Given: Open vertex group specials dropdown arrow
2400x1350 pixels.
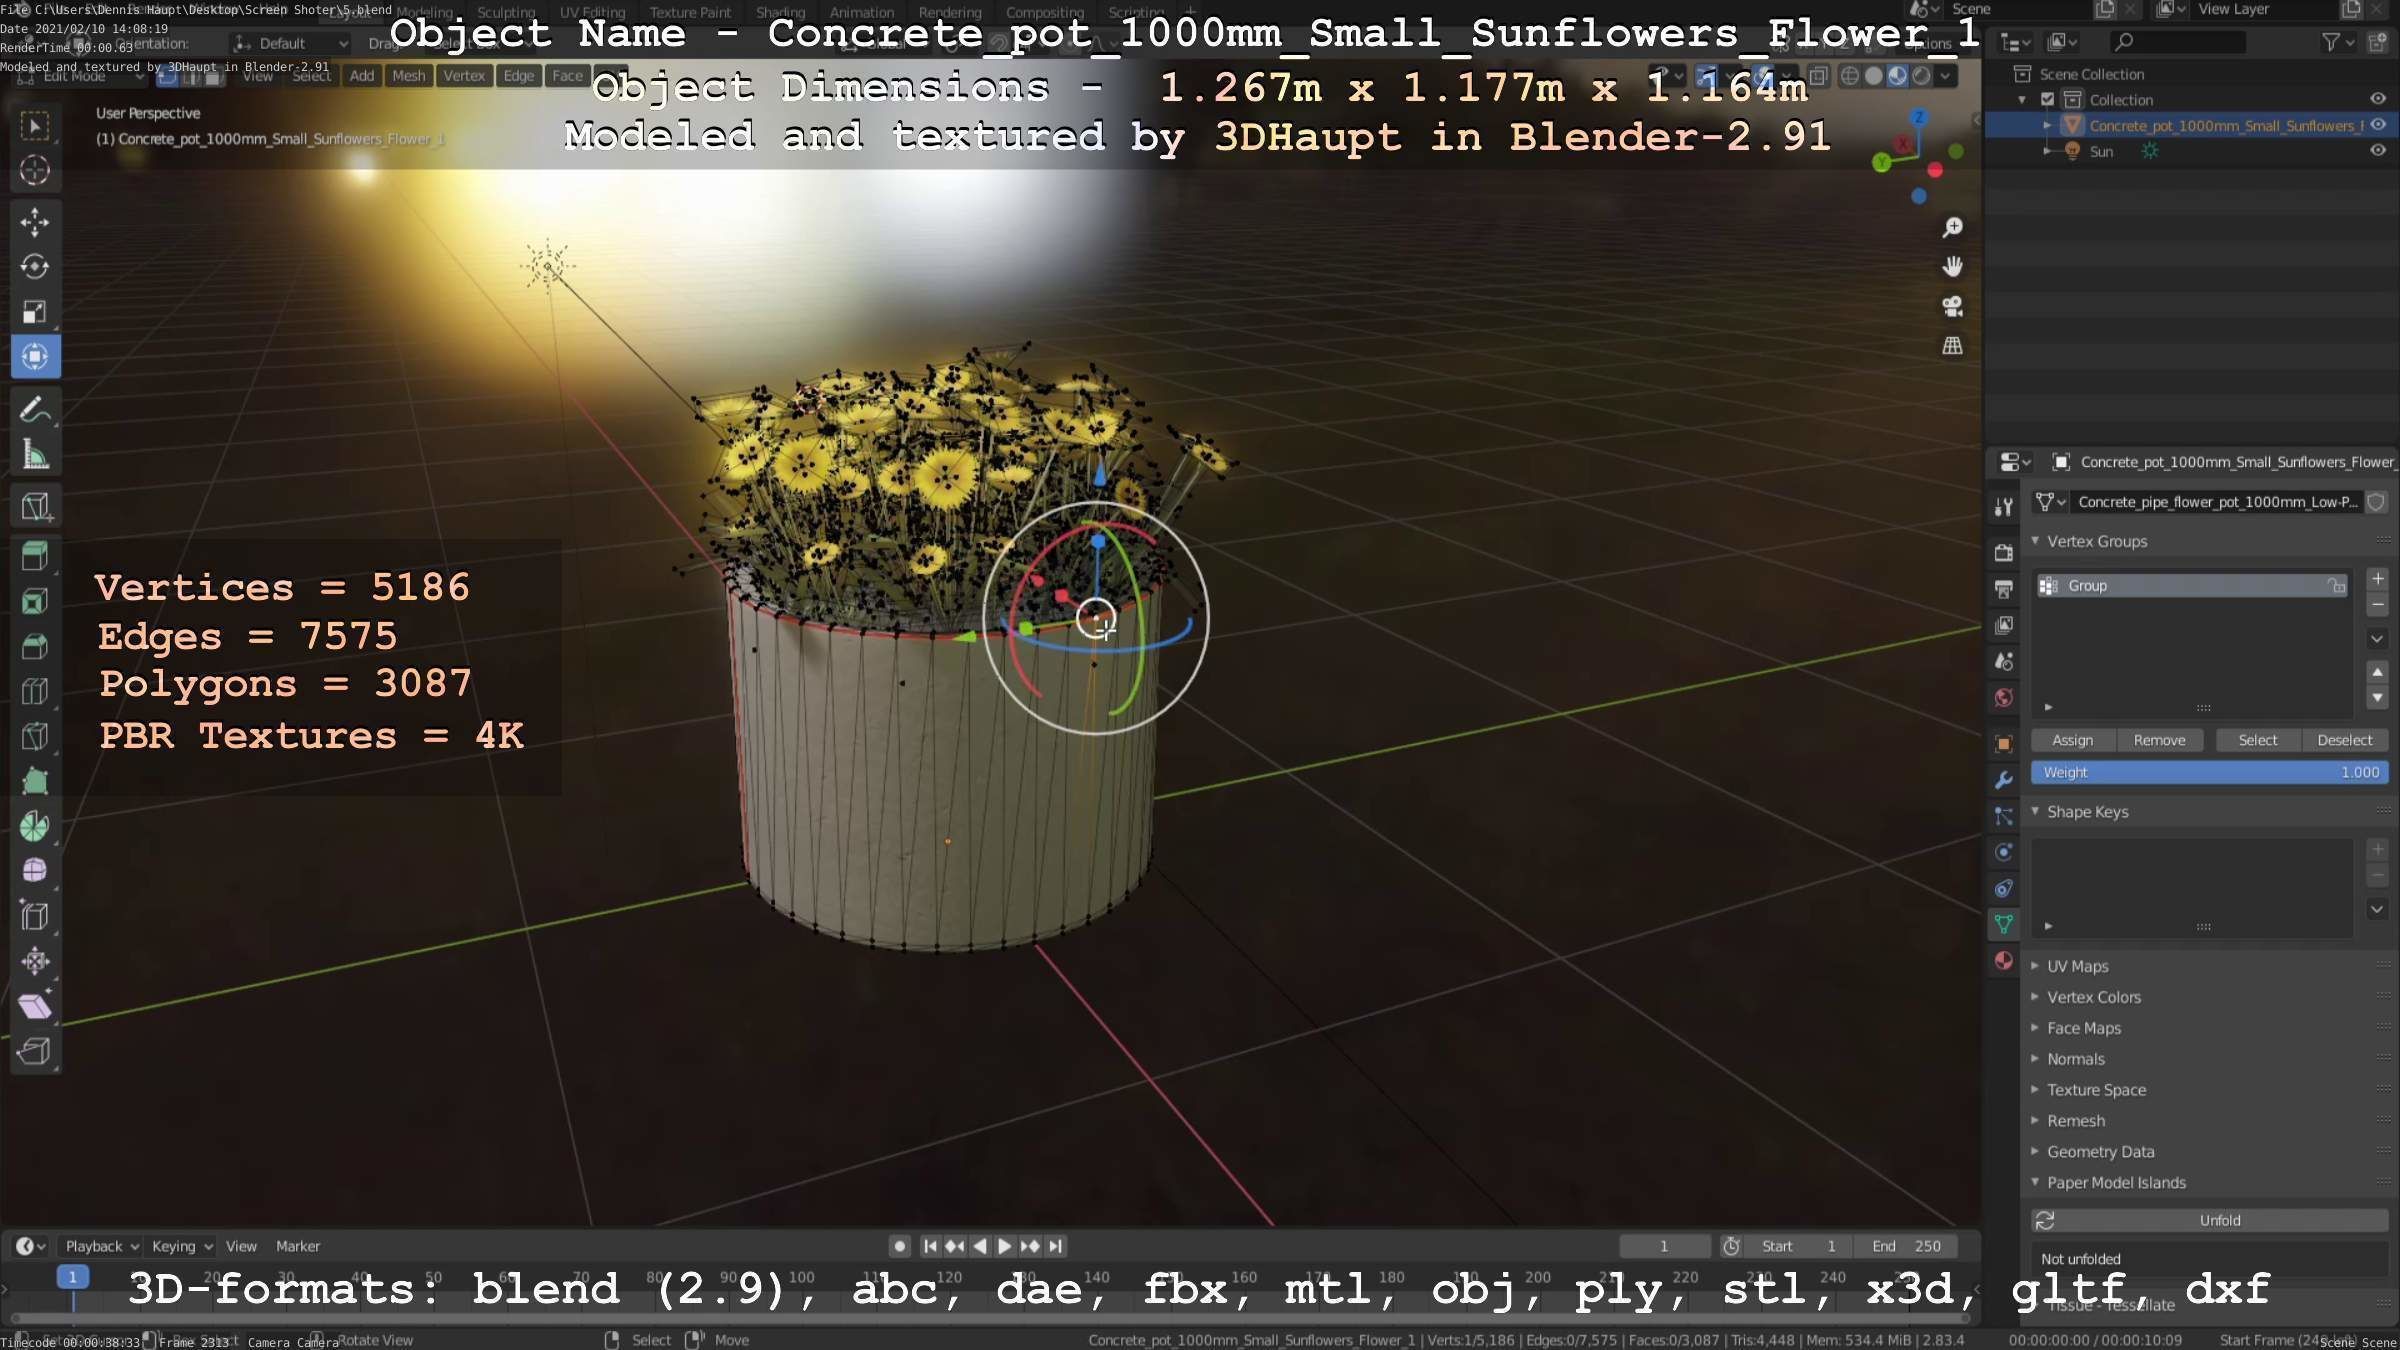Looking at the screenshot, I should click(2377, 639).
